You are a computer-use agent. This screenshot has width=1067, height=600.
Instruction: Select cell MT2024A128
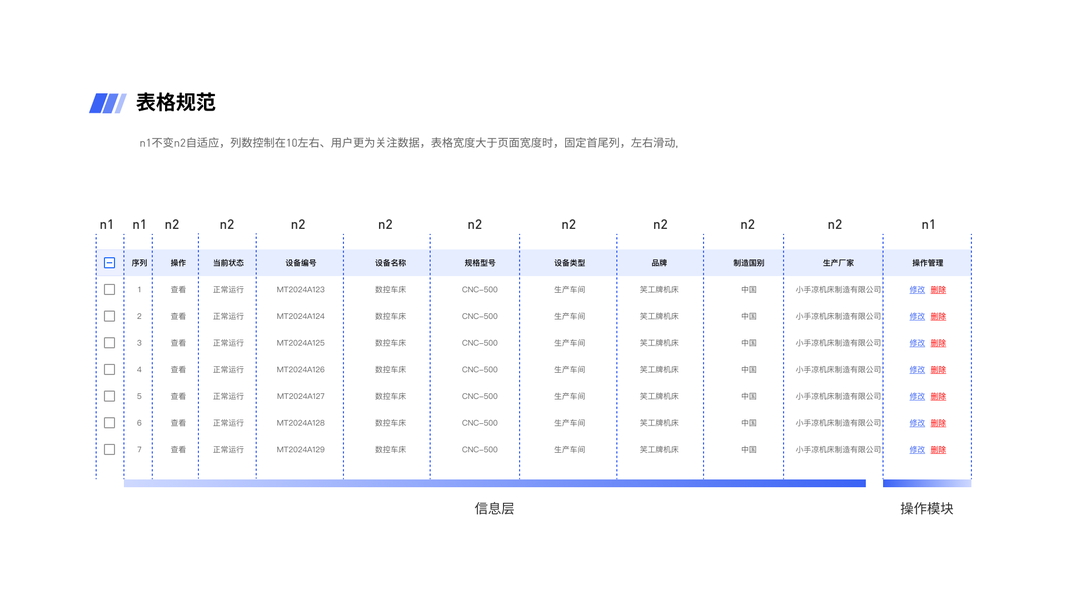coord(301,423)
